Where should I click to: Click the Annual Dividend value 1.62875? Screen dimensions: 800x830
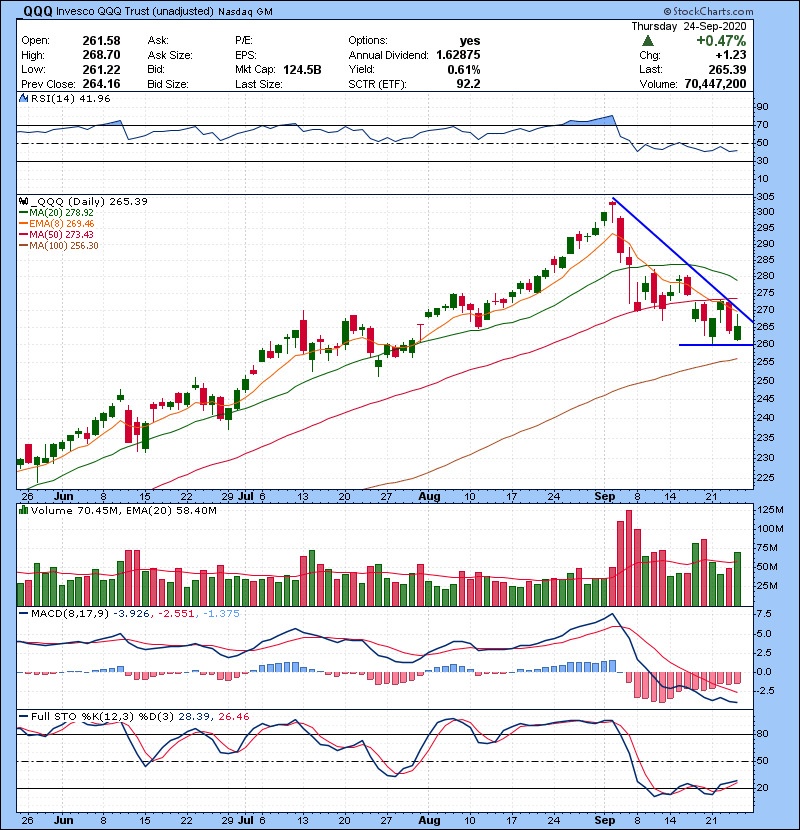[458, 55]
